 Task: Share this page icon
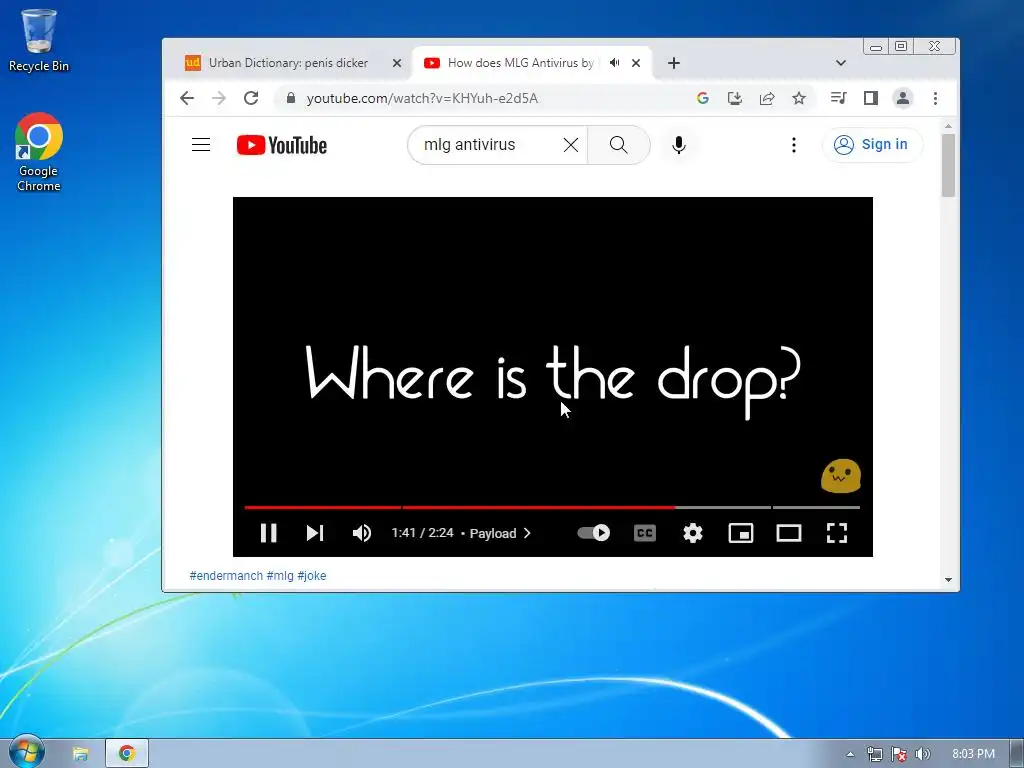click(x=767, y=98)
